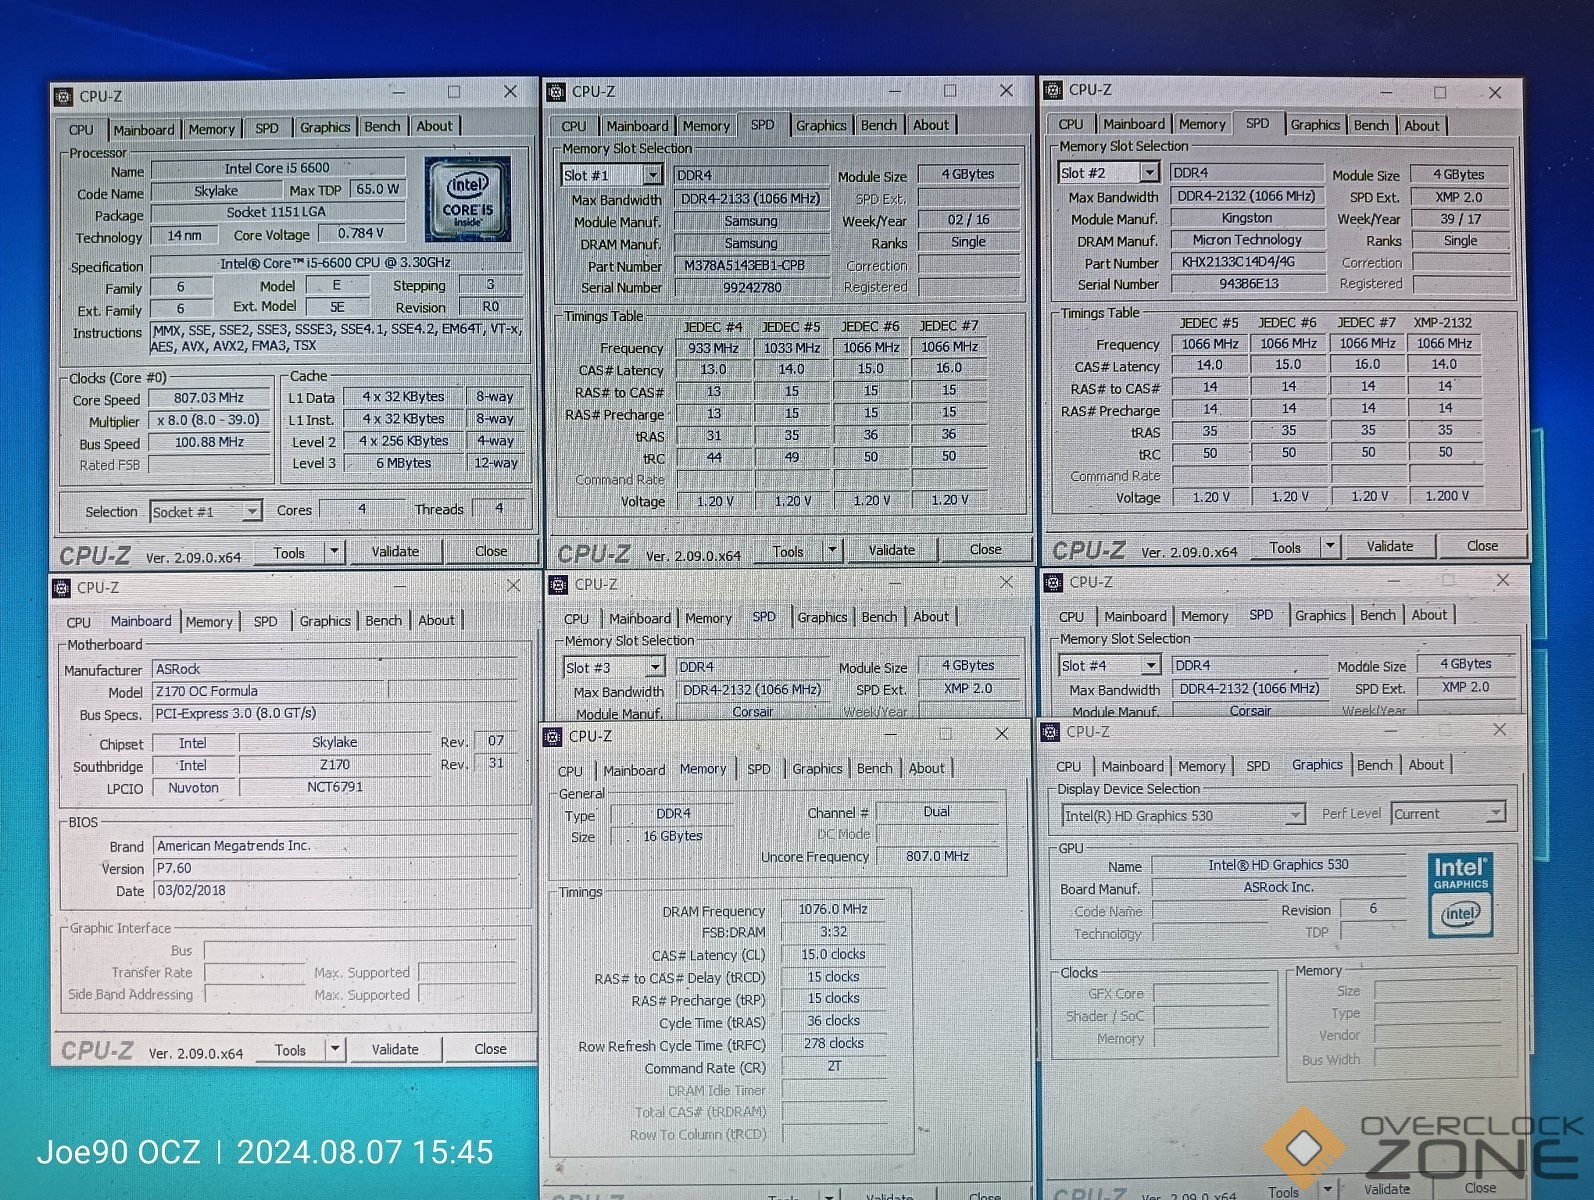
Task: Click the BIOS Brand American Megatrends Inc.
Action: point(334,846)
